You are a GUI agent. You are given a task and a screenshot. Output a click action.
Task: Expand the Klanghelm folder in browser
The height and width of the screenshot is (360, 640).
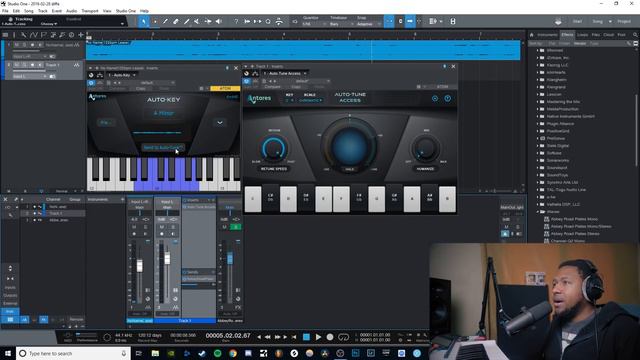538,80
